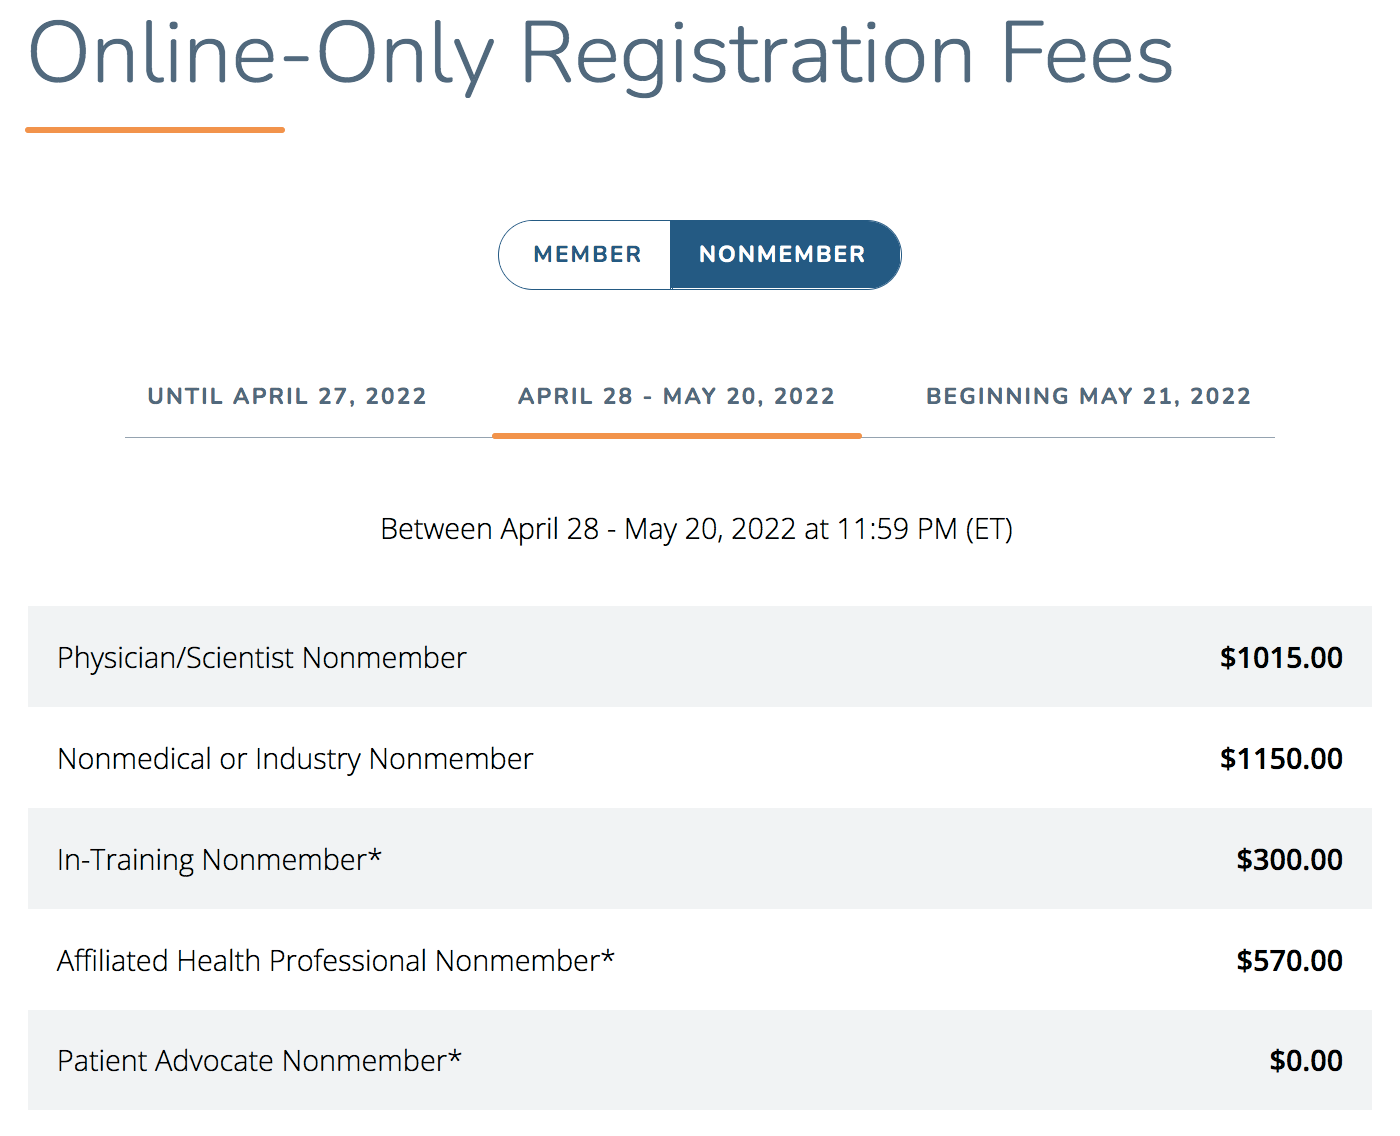Image resolution: width=1400 pixels, height=1136 pixels.
Task: Select Affiliated Health Professional Nonmember row label
Action: [336, 960]
